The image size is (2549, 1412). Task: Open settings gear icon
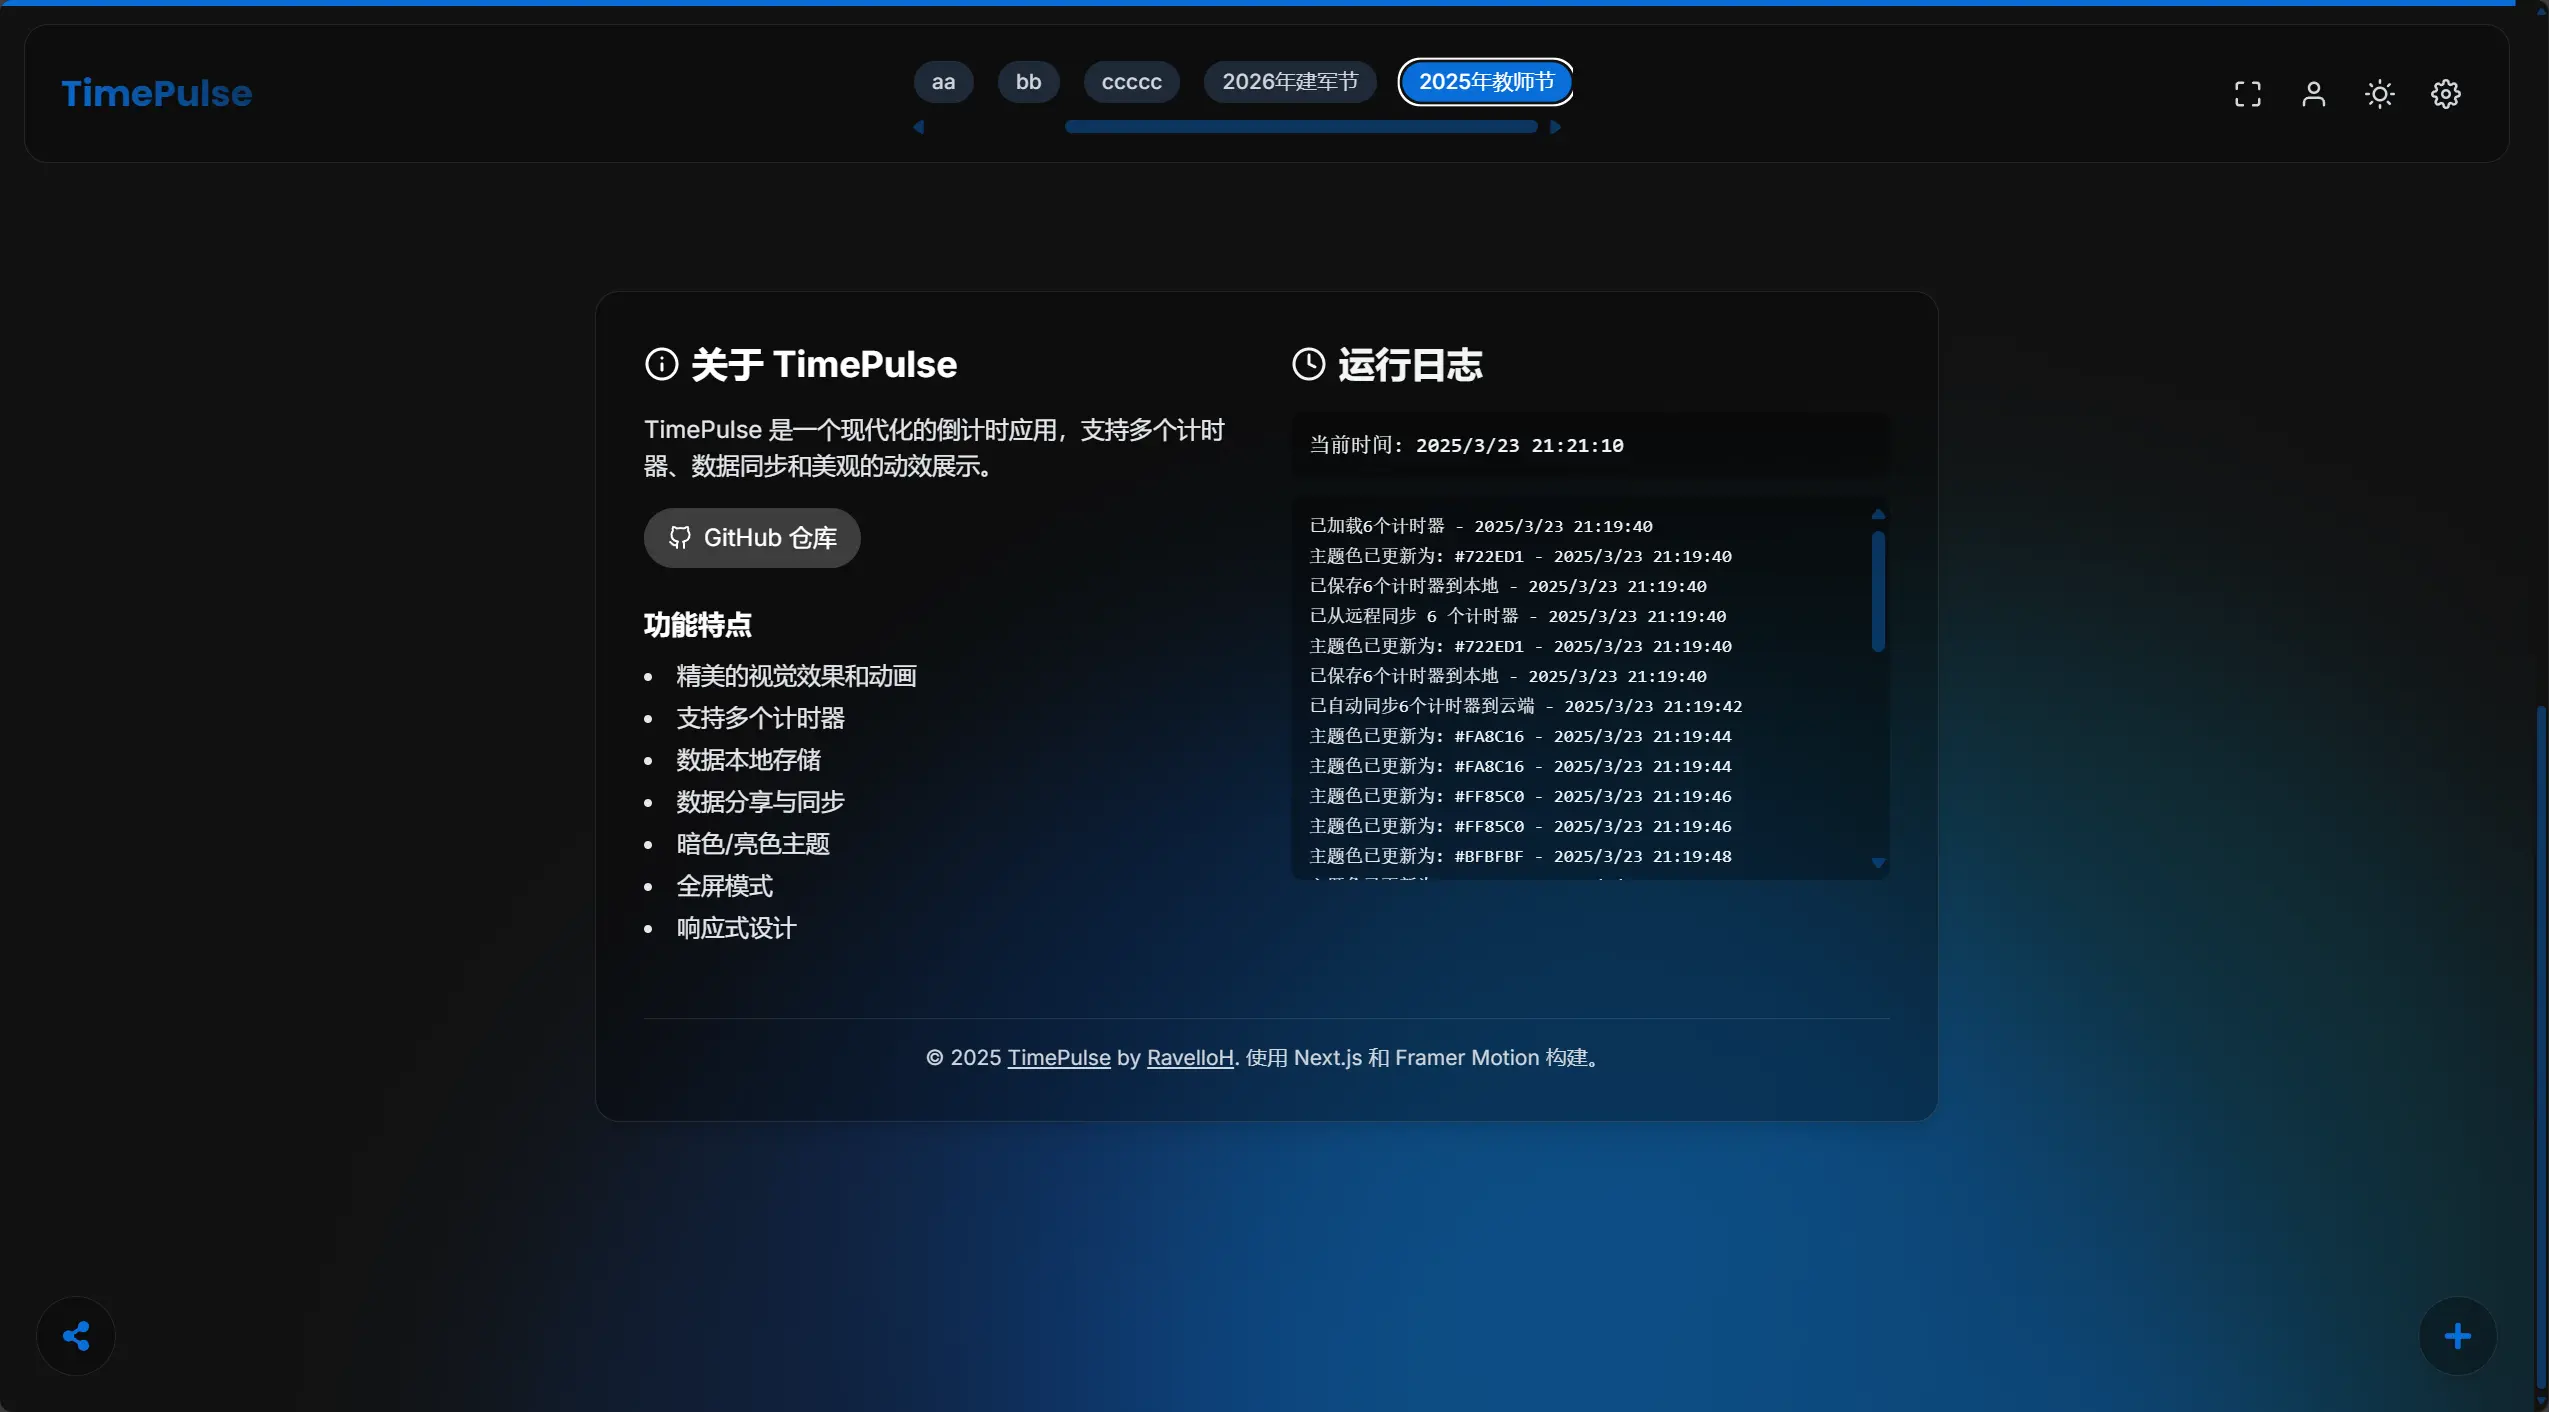(2445, 94)
